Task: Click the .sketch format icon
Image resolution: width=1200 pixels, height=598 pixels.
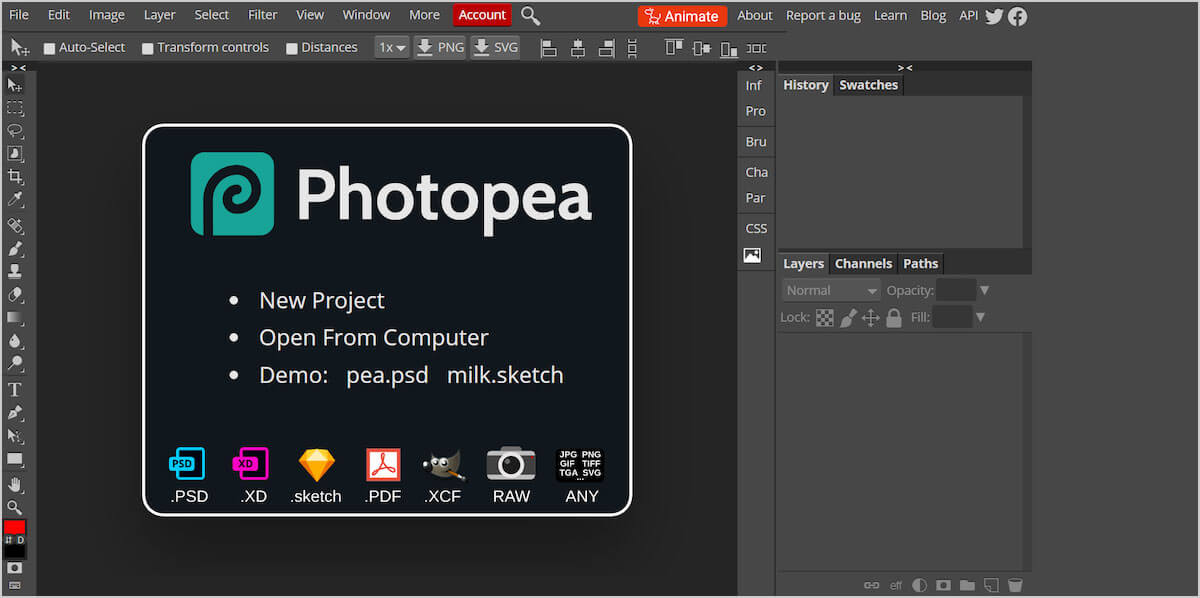Action: click(x=317, y=464)
